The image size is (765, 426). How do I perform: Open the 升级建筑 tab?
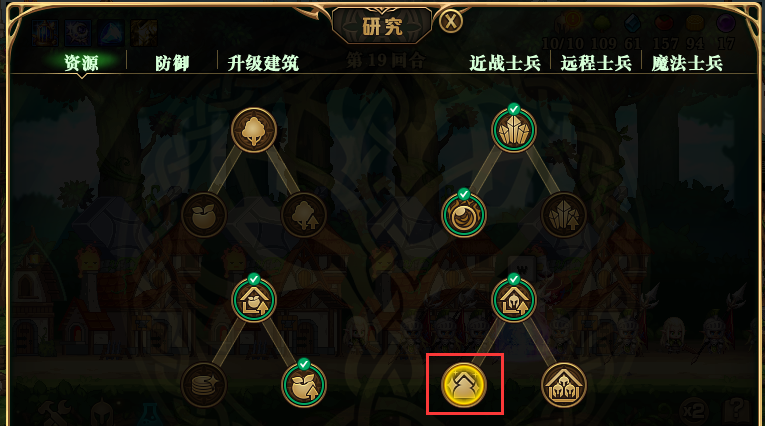(x=263, y=63)
